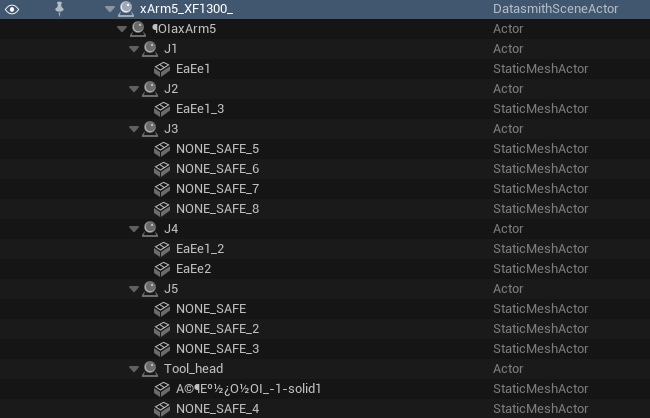Collapse the J3 actor group
The height and width of the screenshot is (418, 650).
(135, 129)
